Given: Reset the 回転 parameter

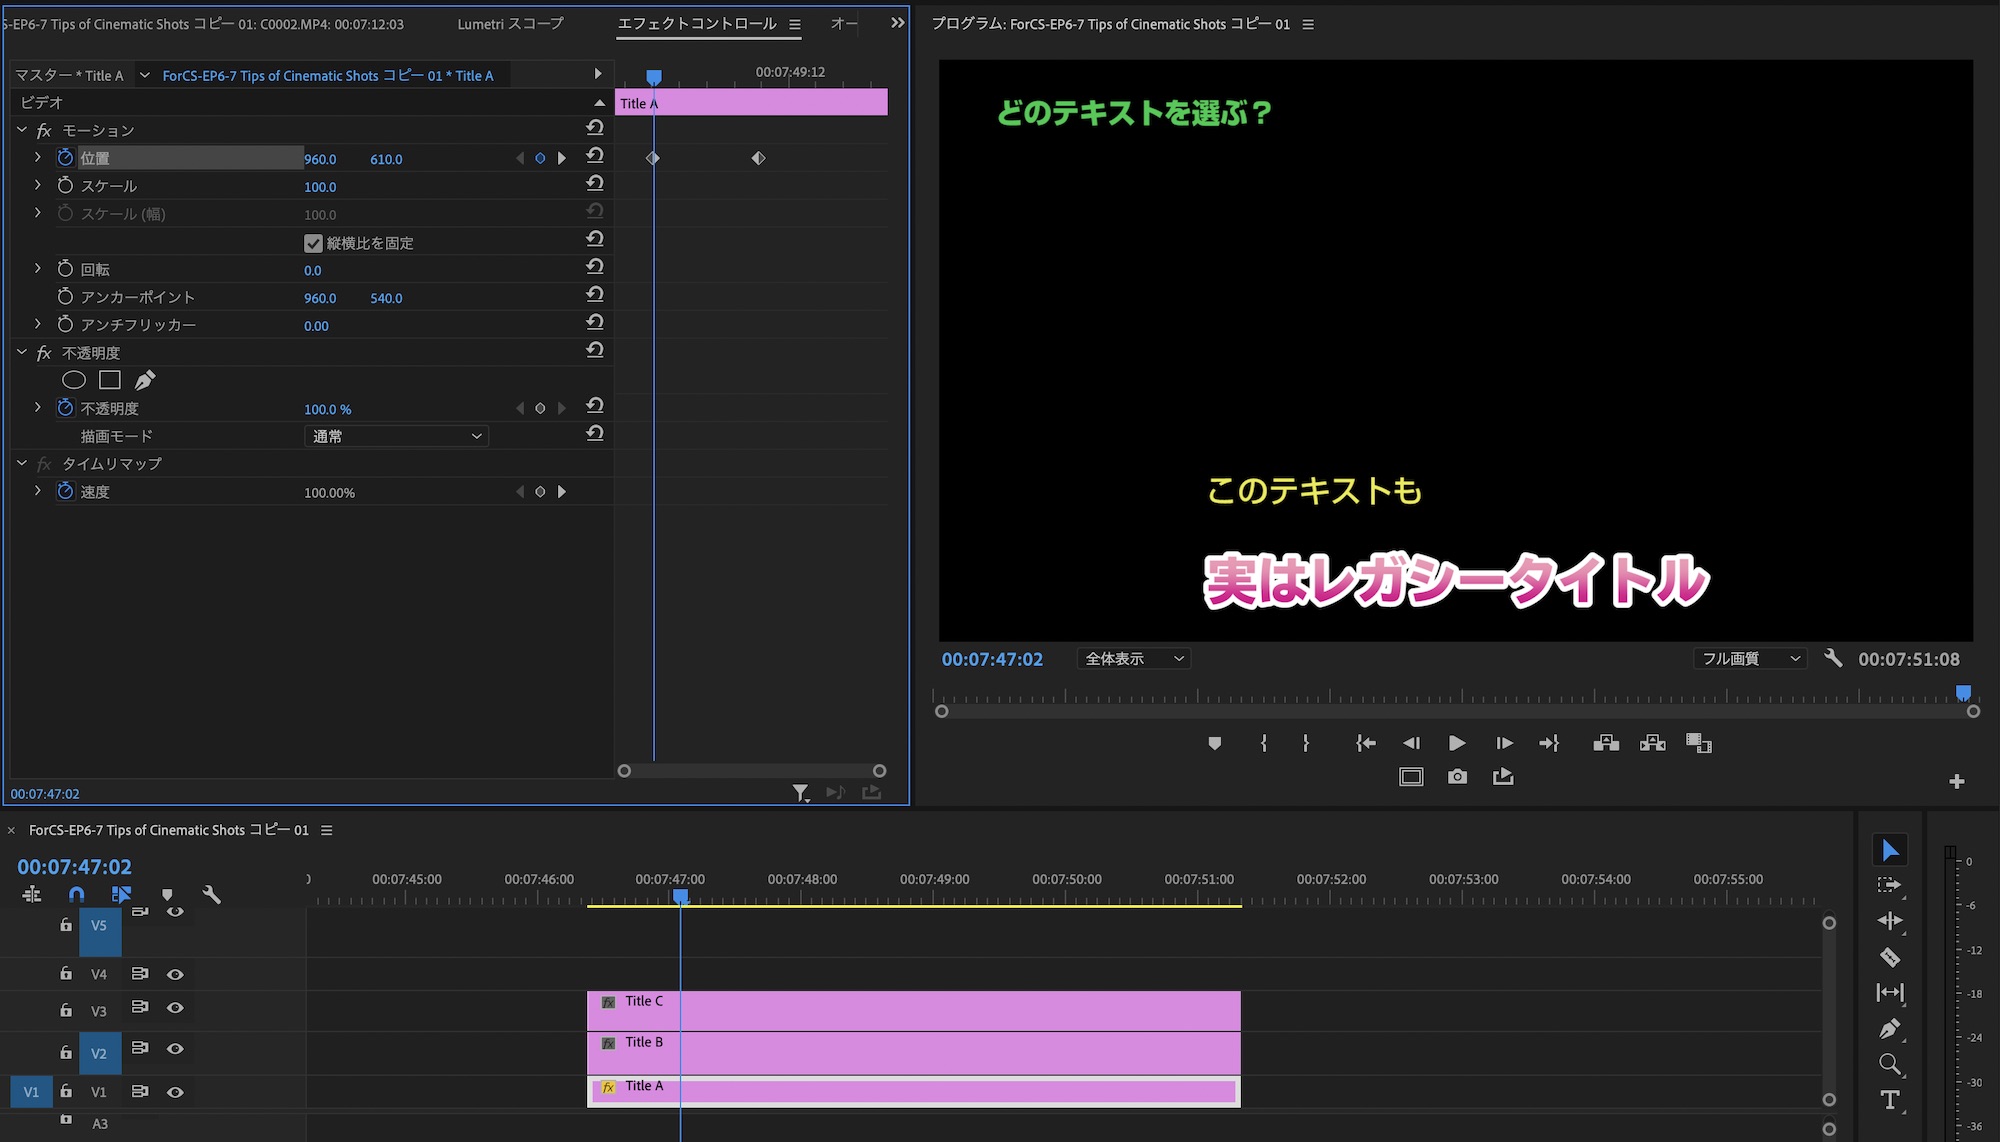Looking at the screenshot, I should coord(595,267).
